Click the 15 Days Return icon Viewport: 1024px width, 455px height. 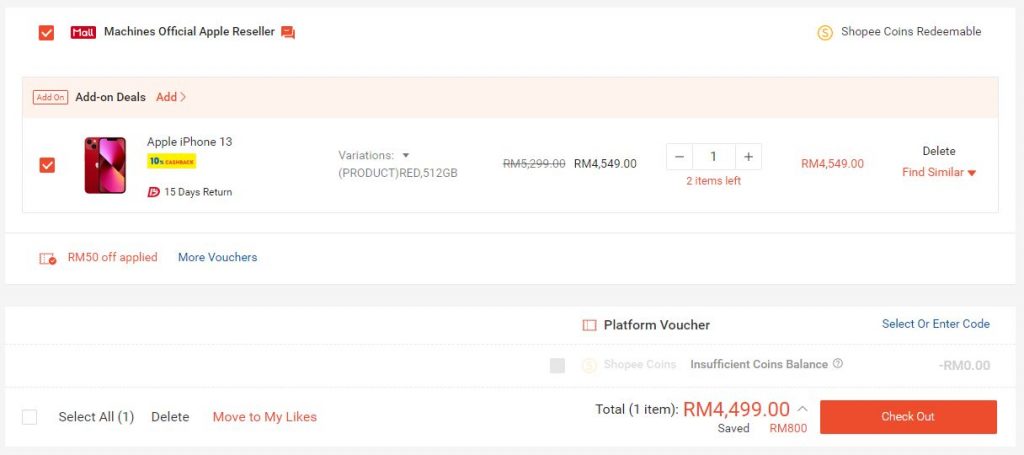pyautogui.click(x=153, y=192)
